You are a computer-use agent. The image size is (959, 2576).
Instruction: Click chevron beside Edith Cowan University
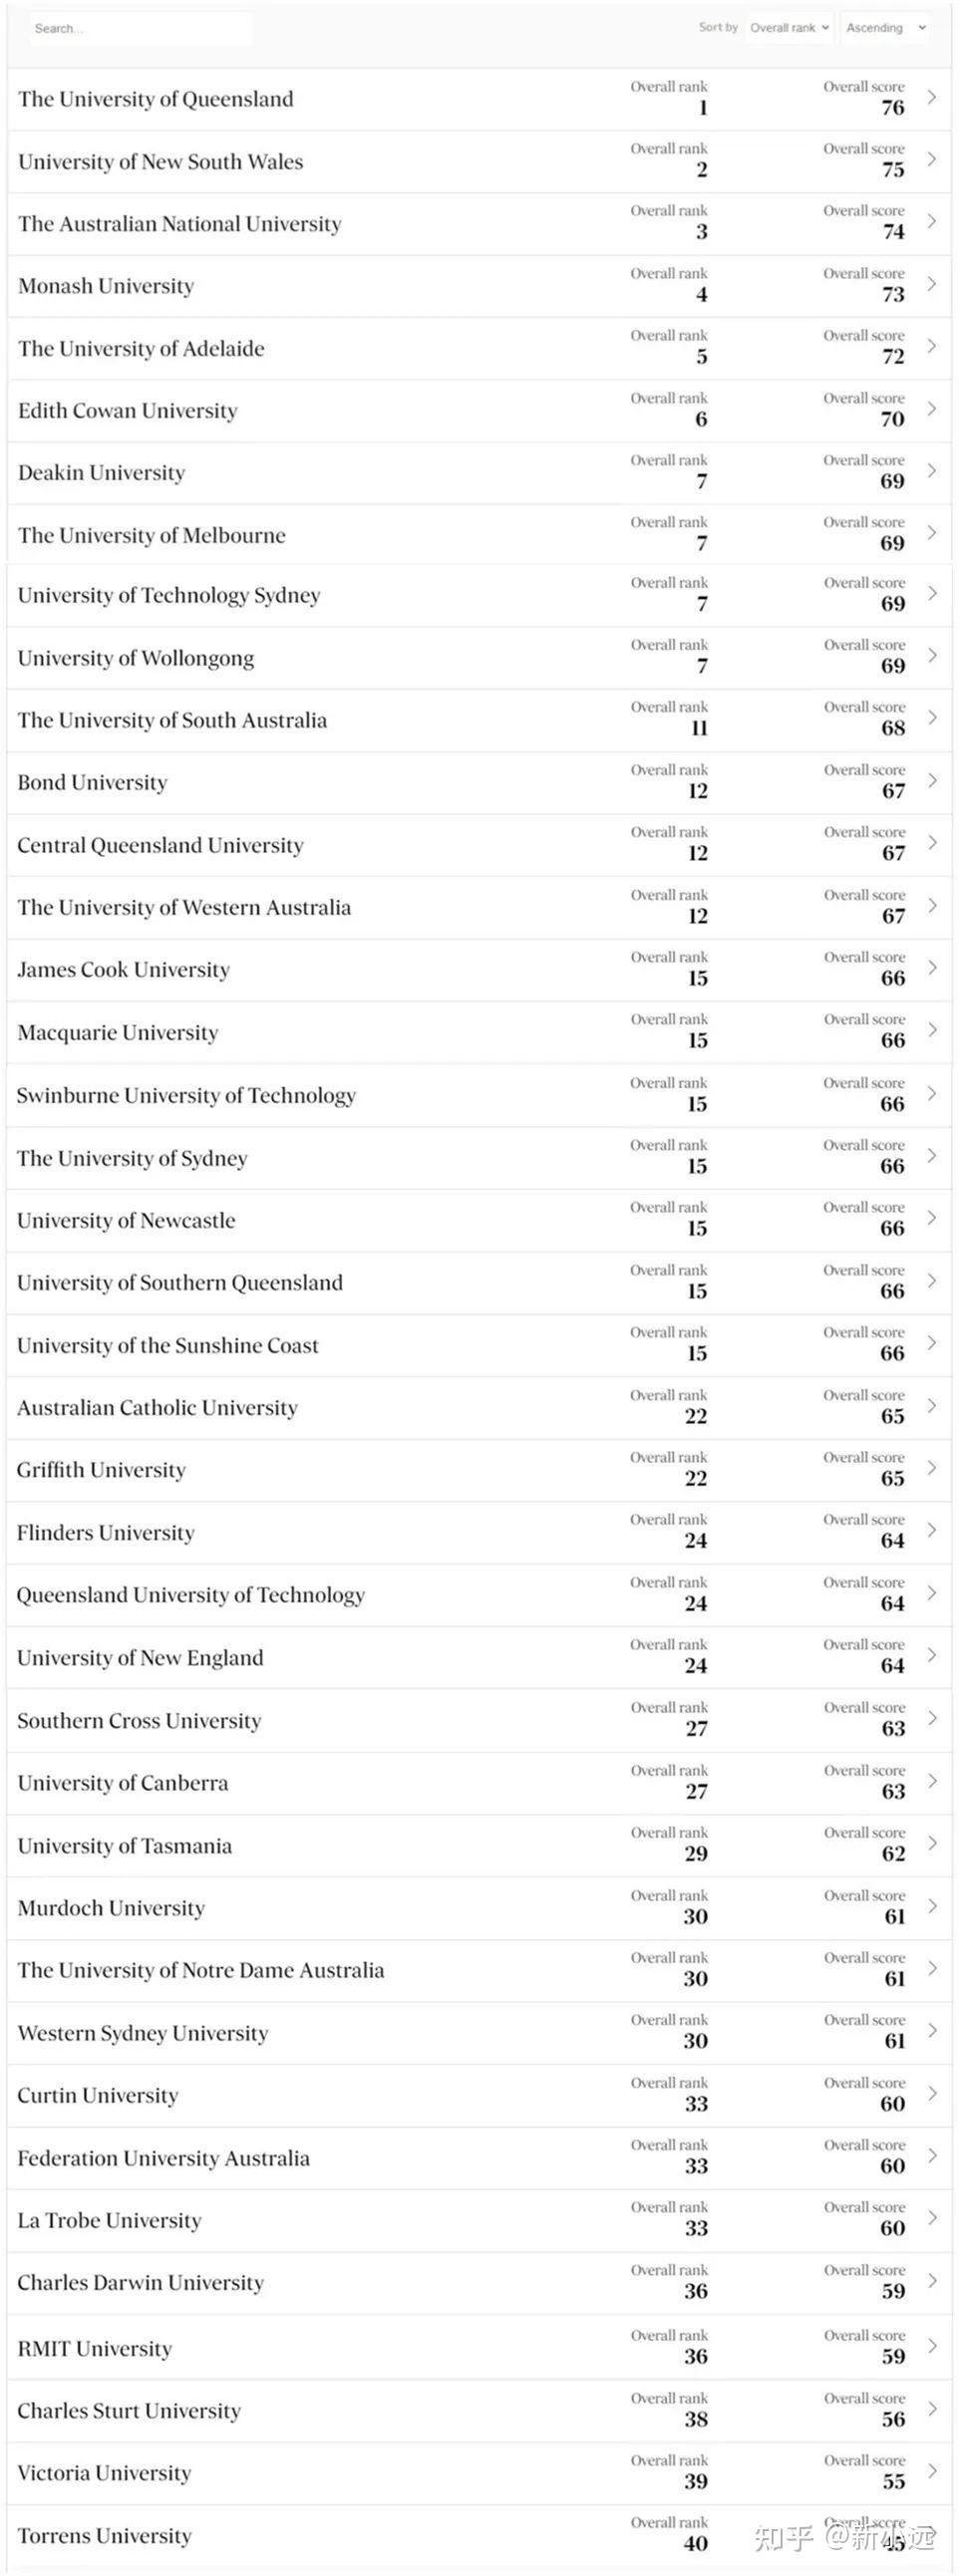click(932, 409)
